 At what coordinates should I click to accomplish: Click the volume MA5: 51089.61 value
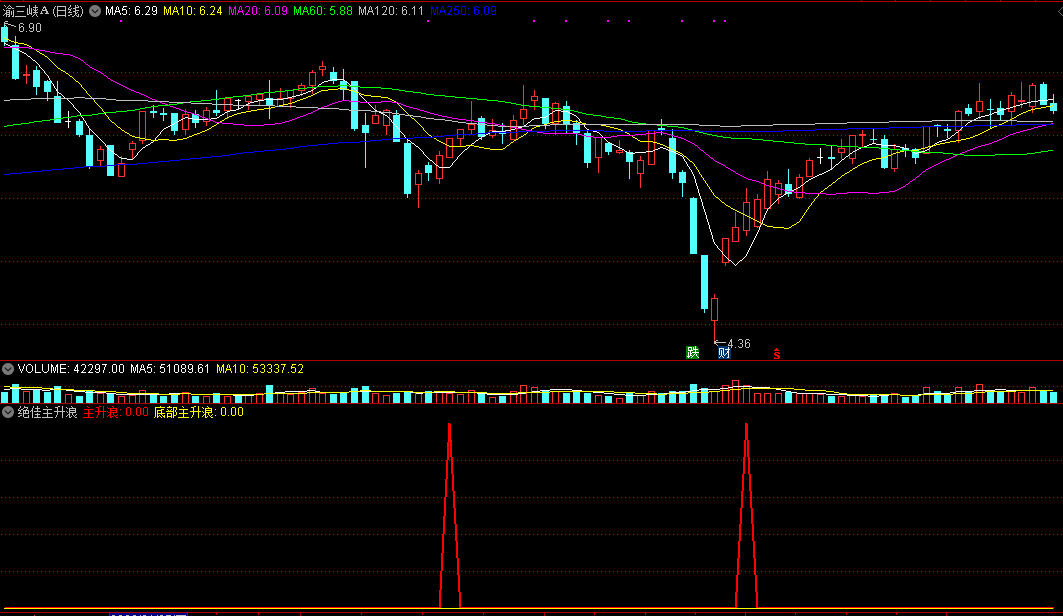(x=169, y=369)
